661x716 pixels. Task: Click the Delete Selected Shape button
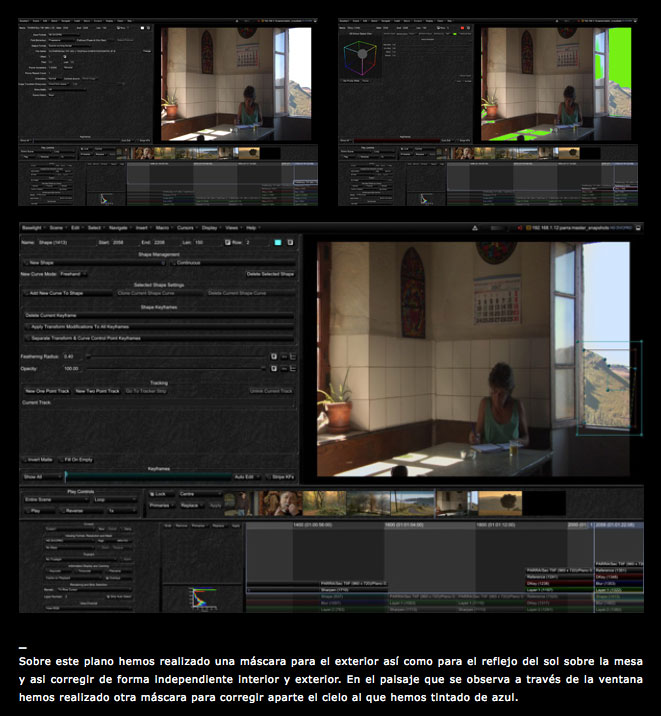[x=270, y=274]
